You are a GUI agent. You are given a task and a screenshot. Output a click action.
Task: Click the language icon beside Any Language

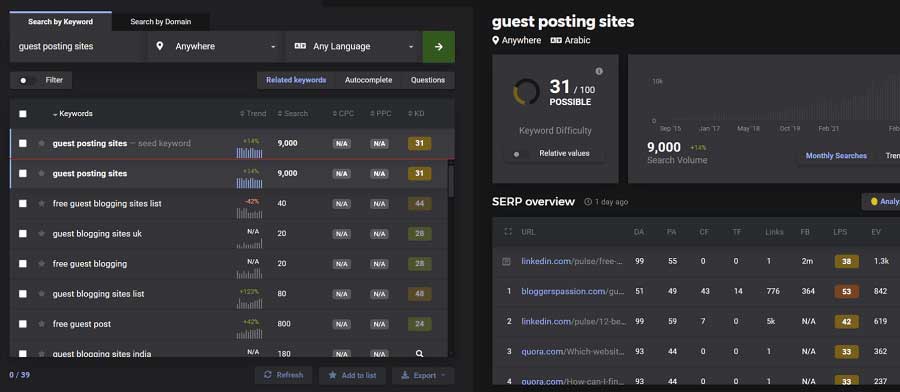coord(300,46)
